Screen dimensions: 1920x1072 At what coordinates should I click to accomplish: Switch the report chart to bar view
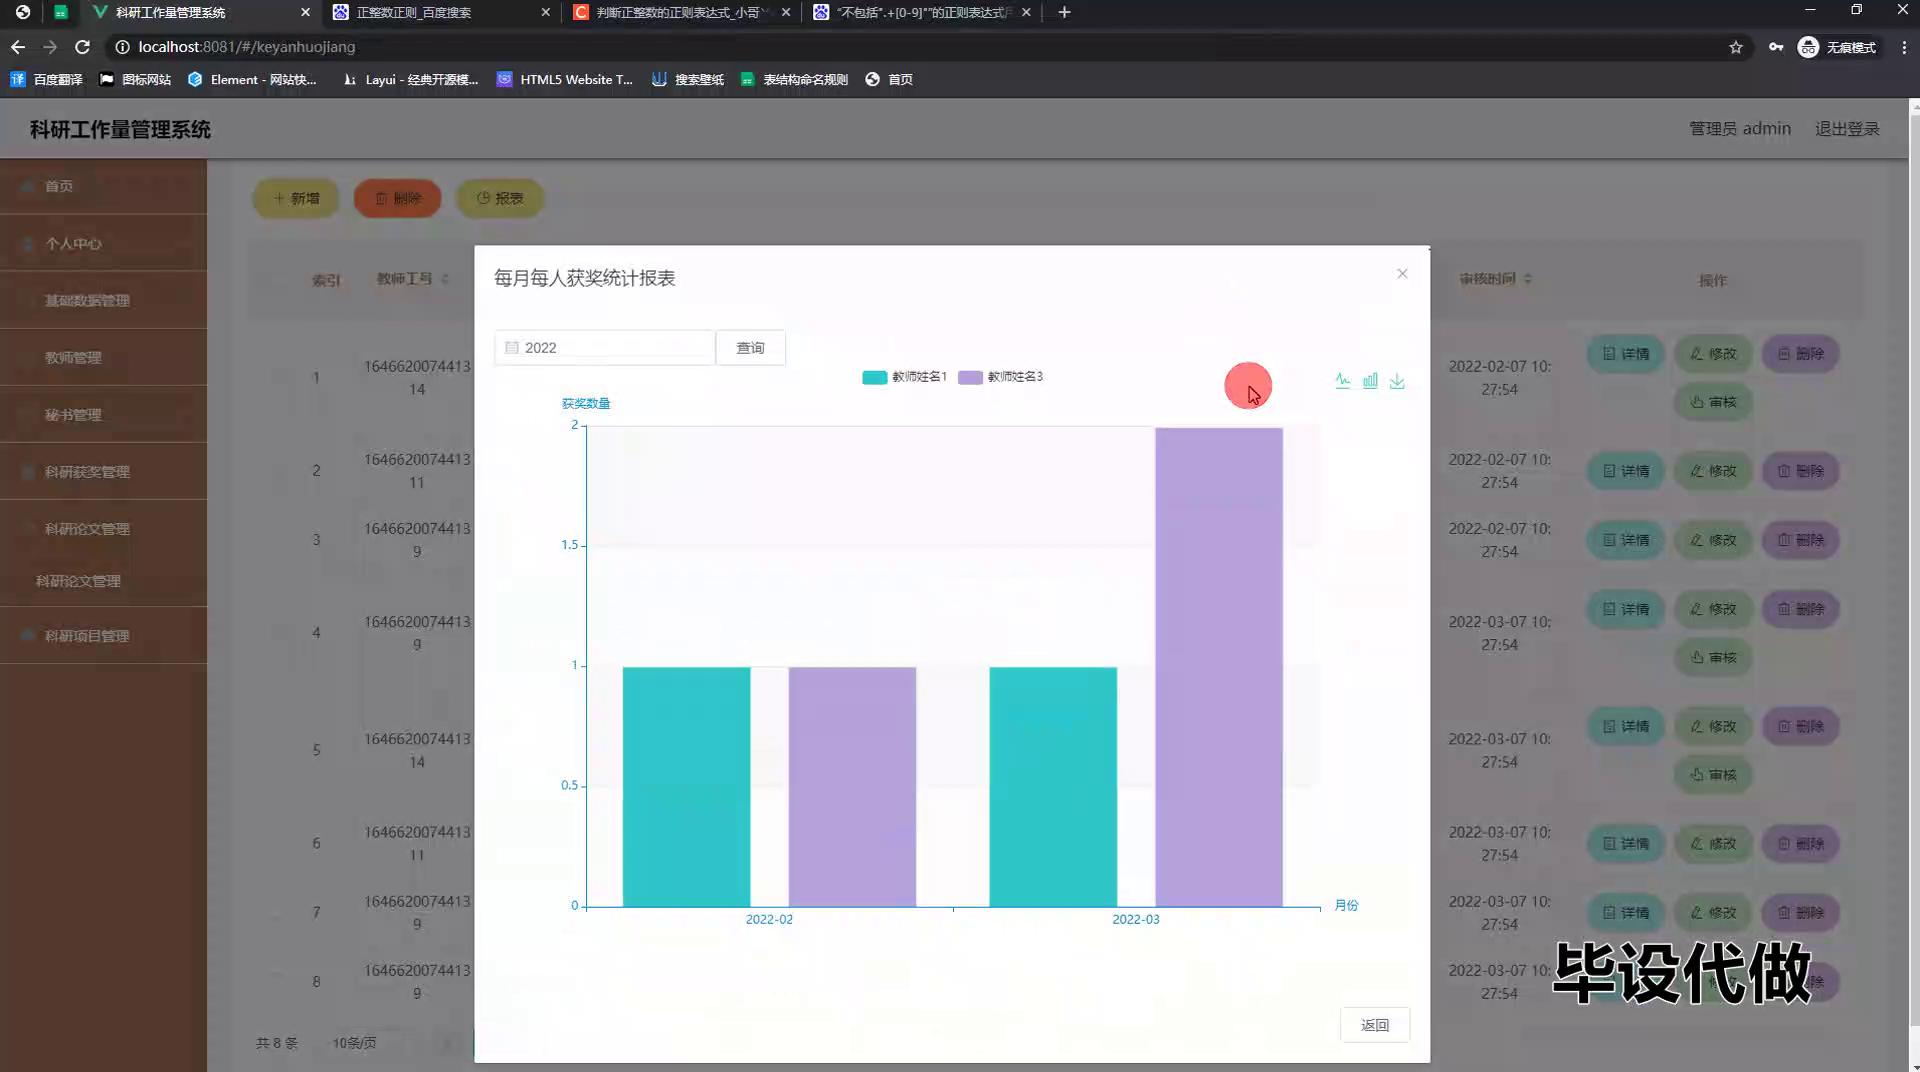click(x=1369, y=381)
